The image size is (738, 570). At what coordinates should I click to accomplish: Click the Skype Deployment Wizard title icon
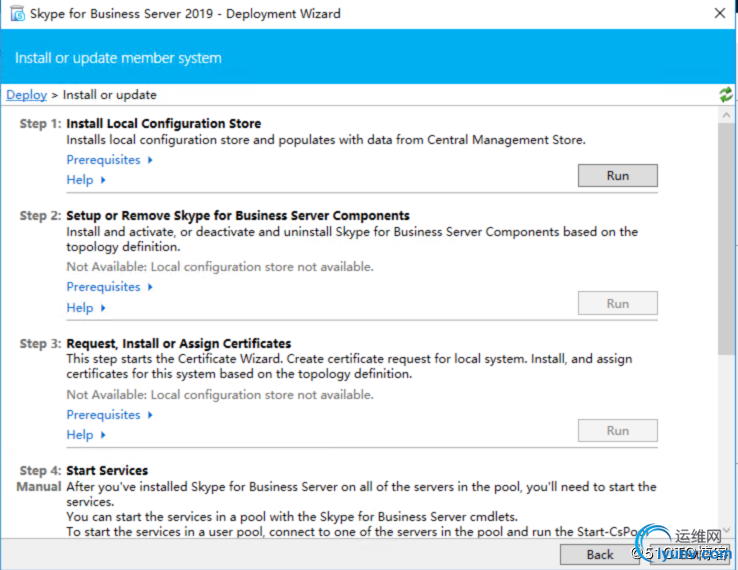[17, 14]
